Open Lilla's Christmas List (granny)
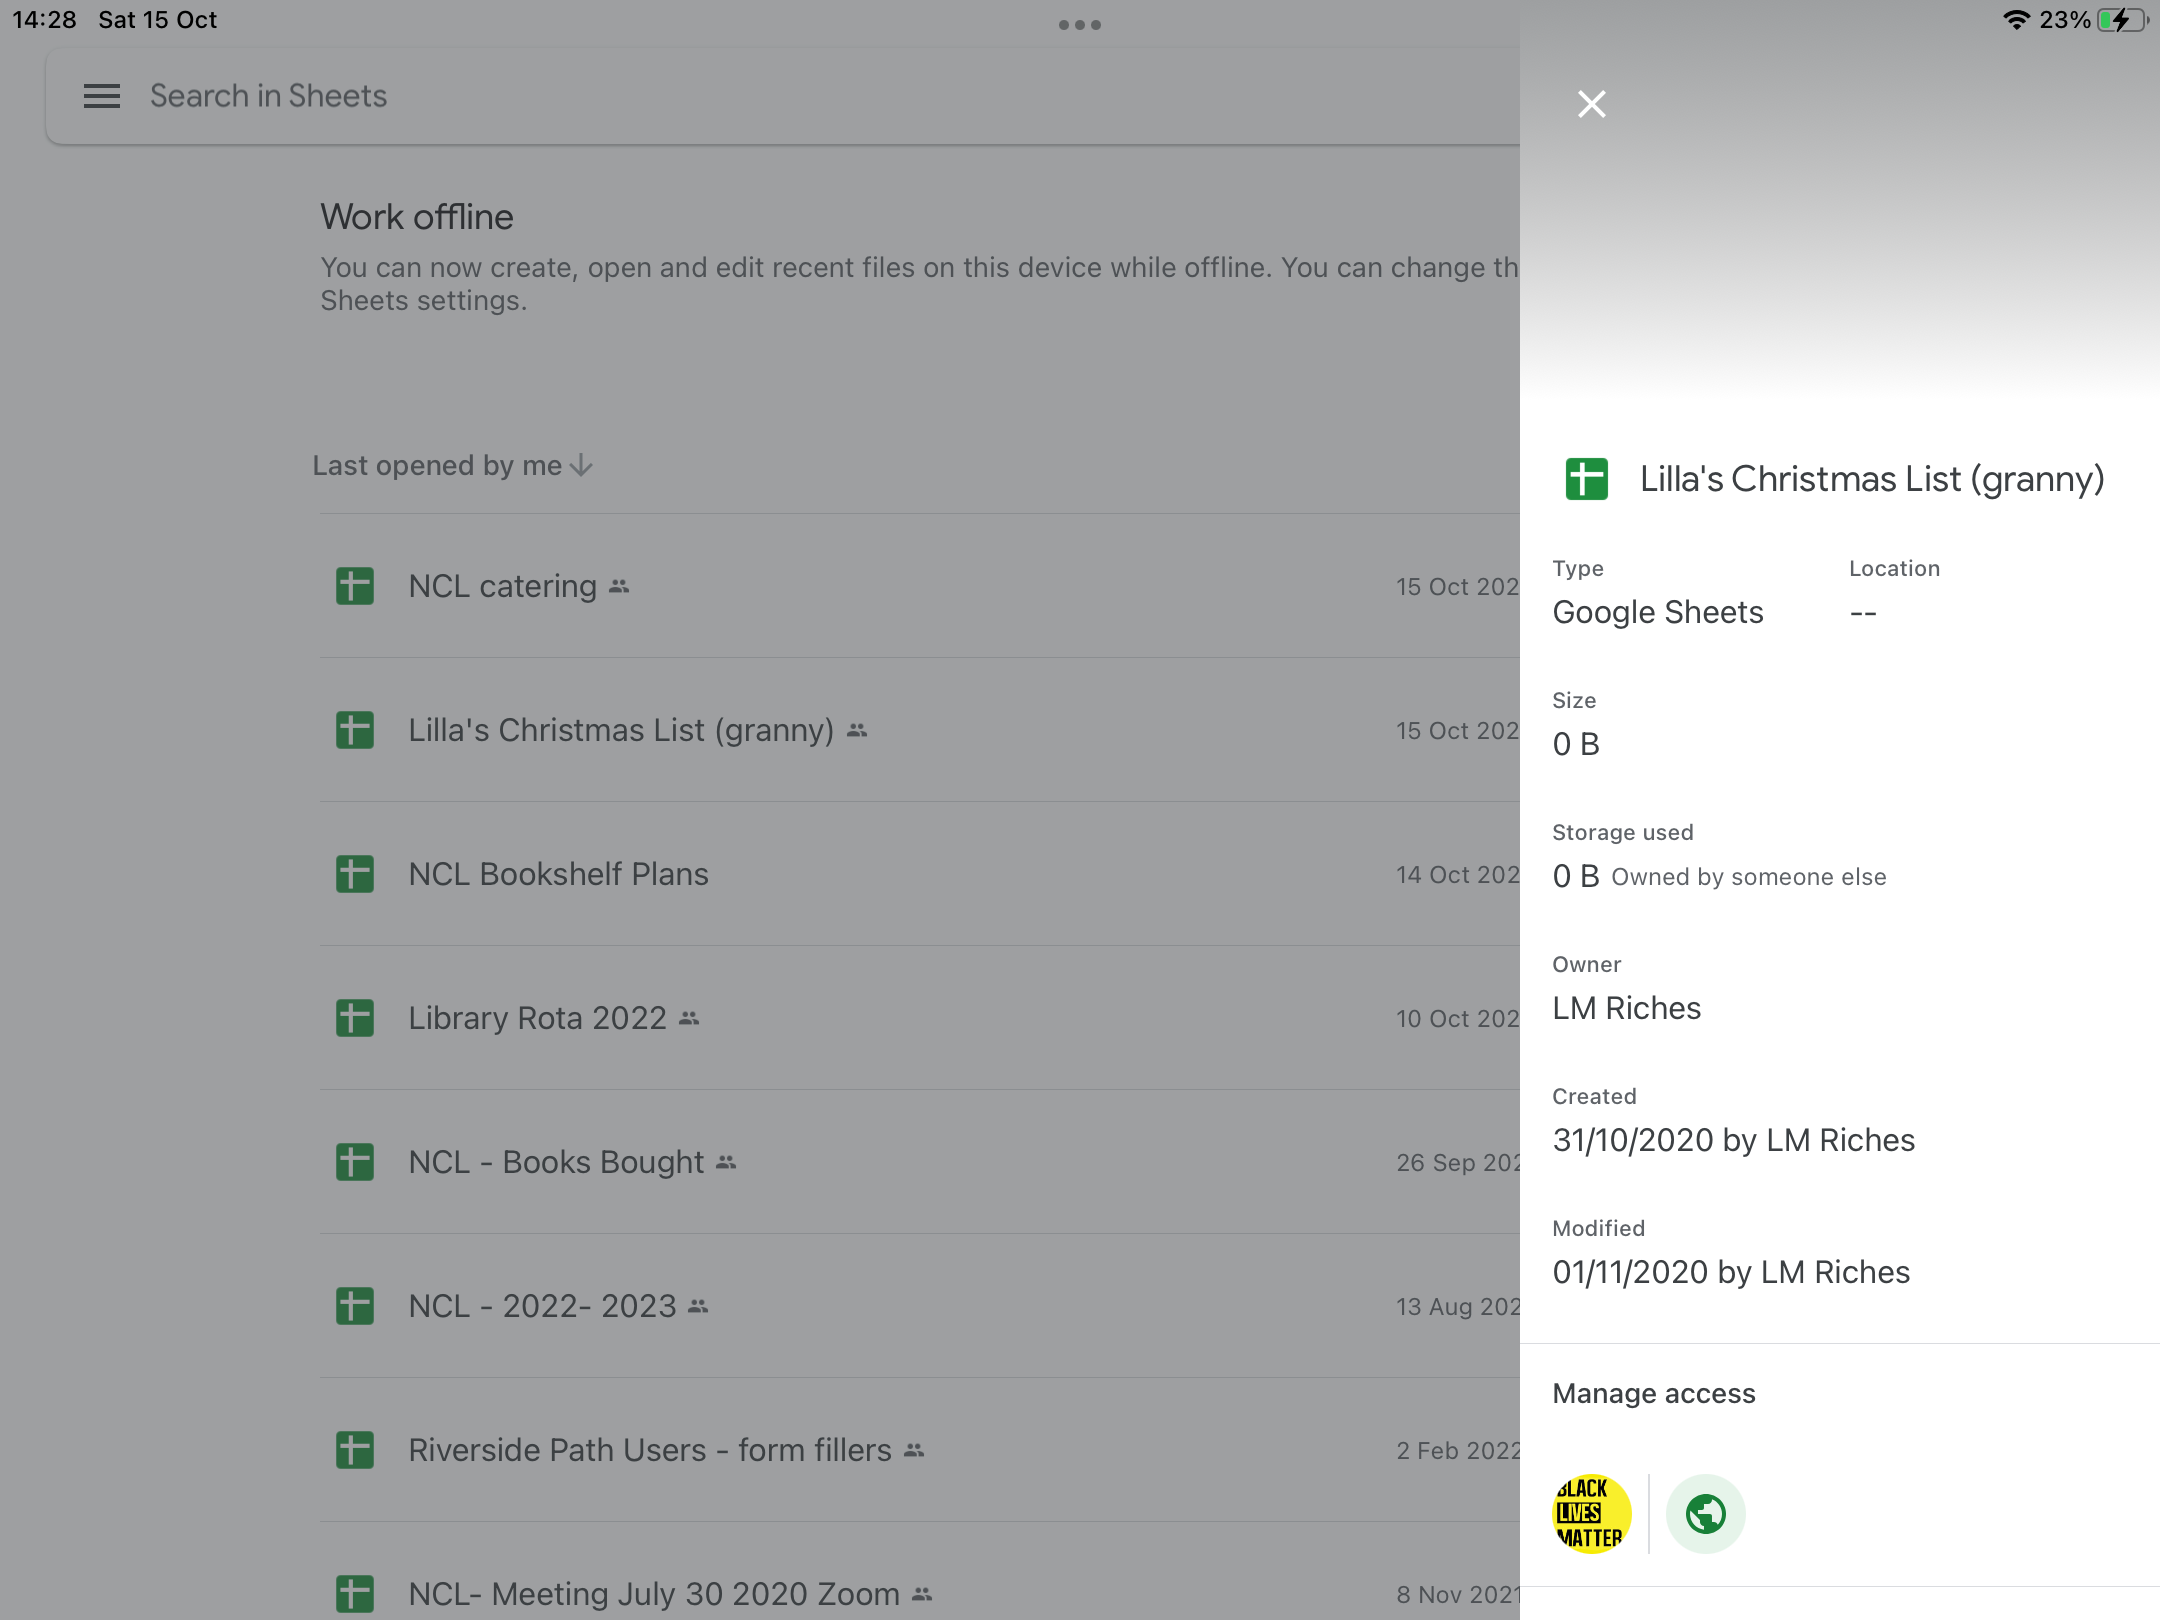 tap(620, 731)
